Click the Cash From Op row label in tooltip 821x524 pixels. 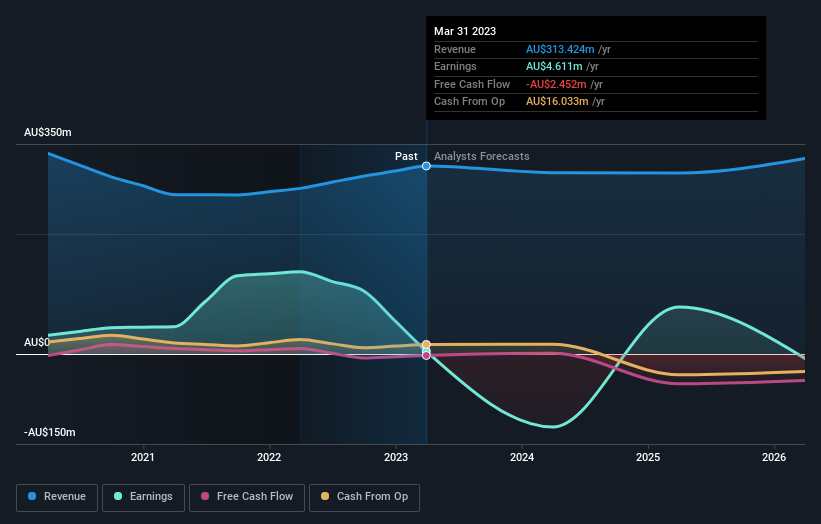coord(470,102)
